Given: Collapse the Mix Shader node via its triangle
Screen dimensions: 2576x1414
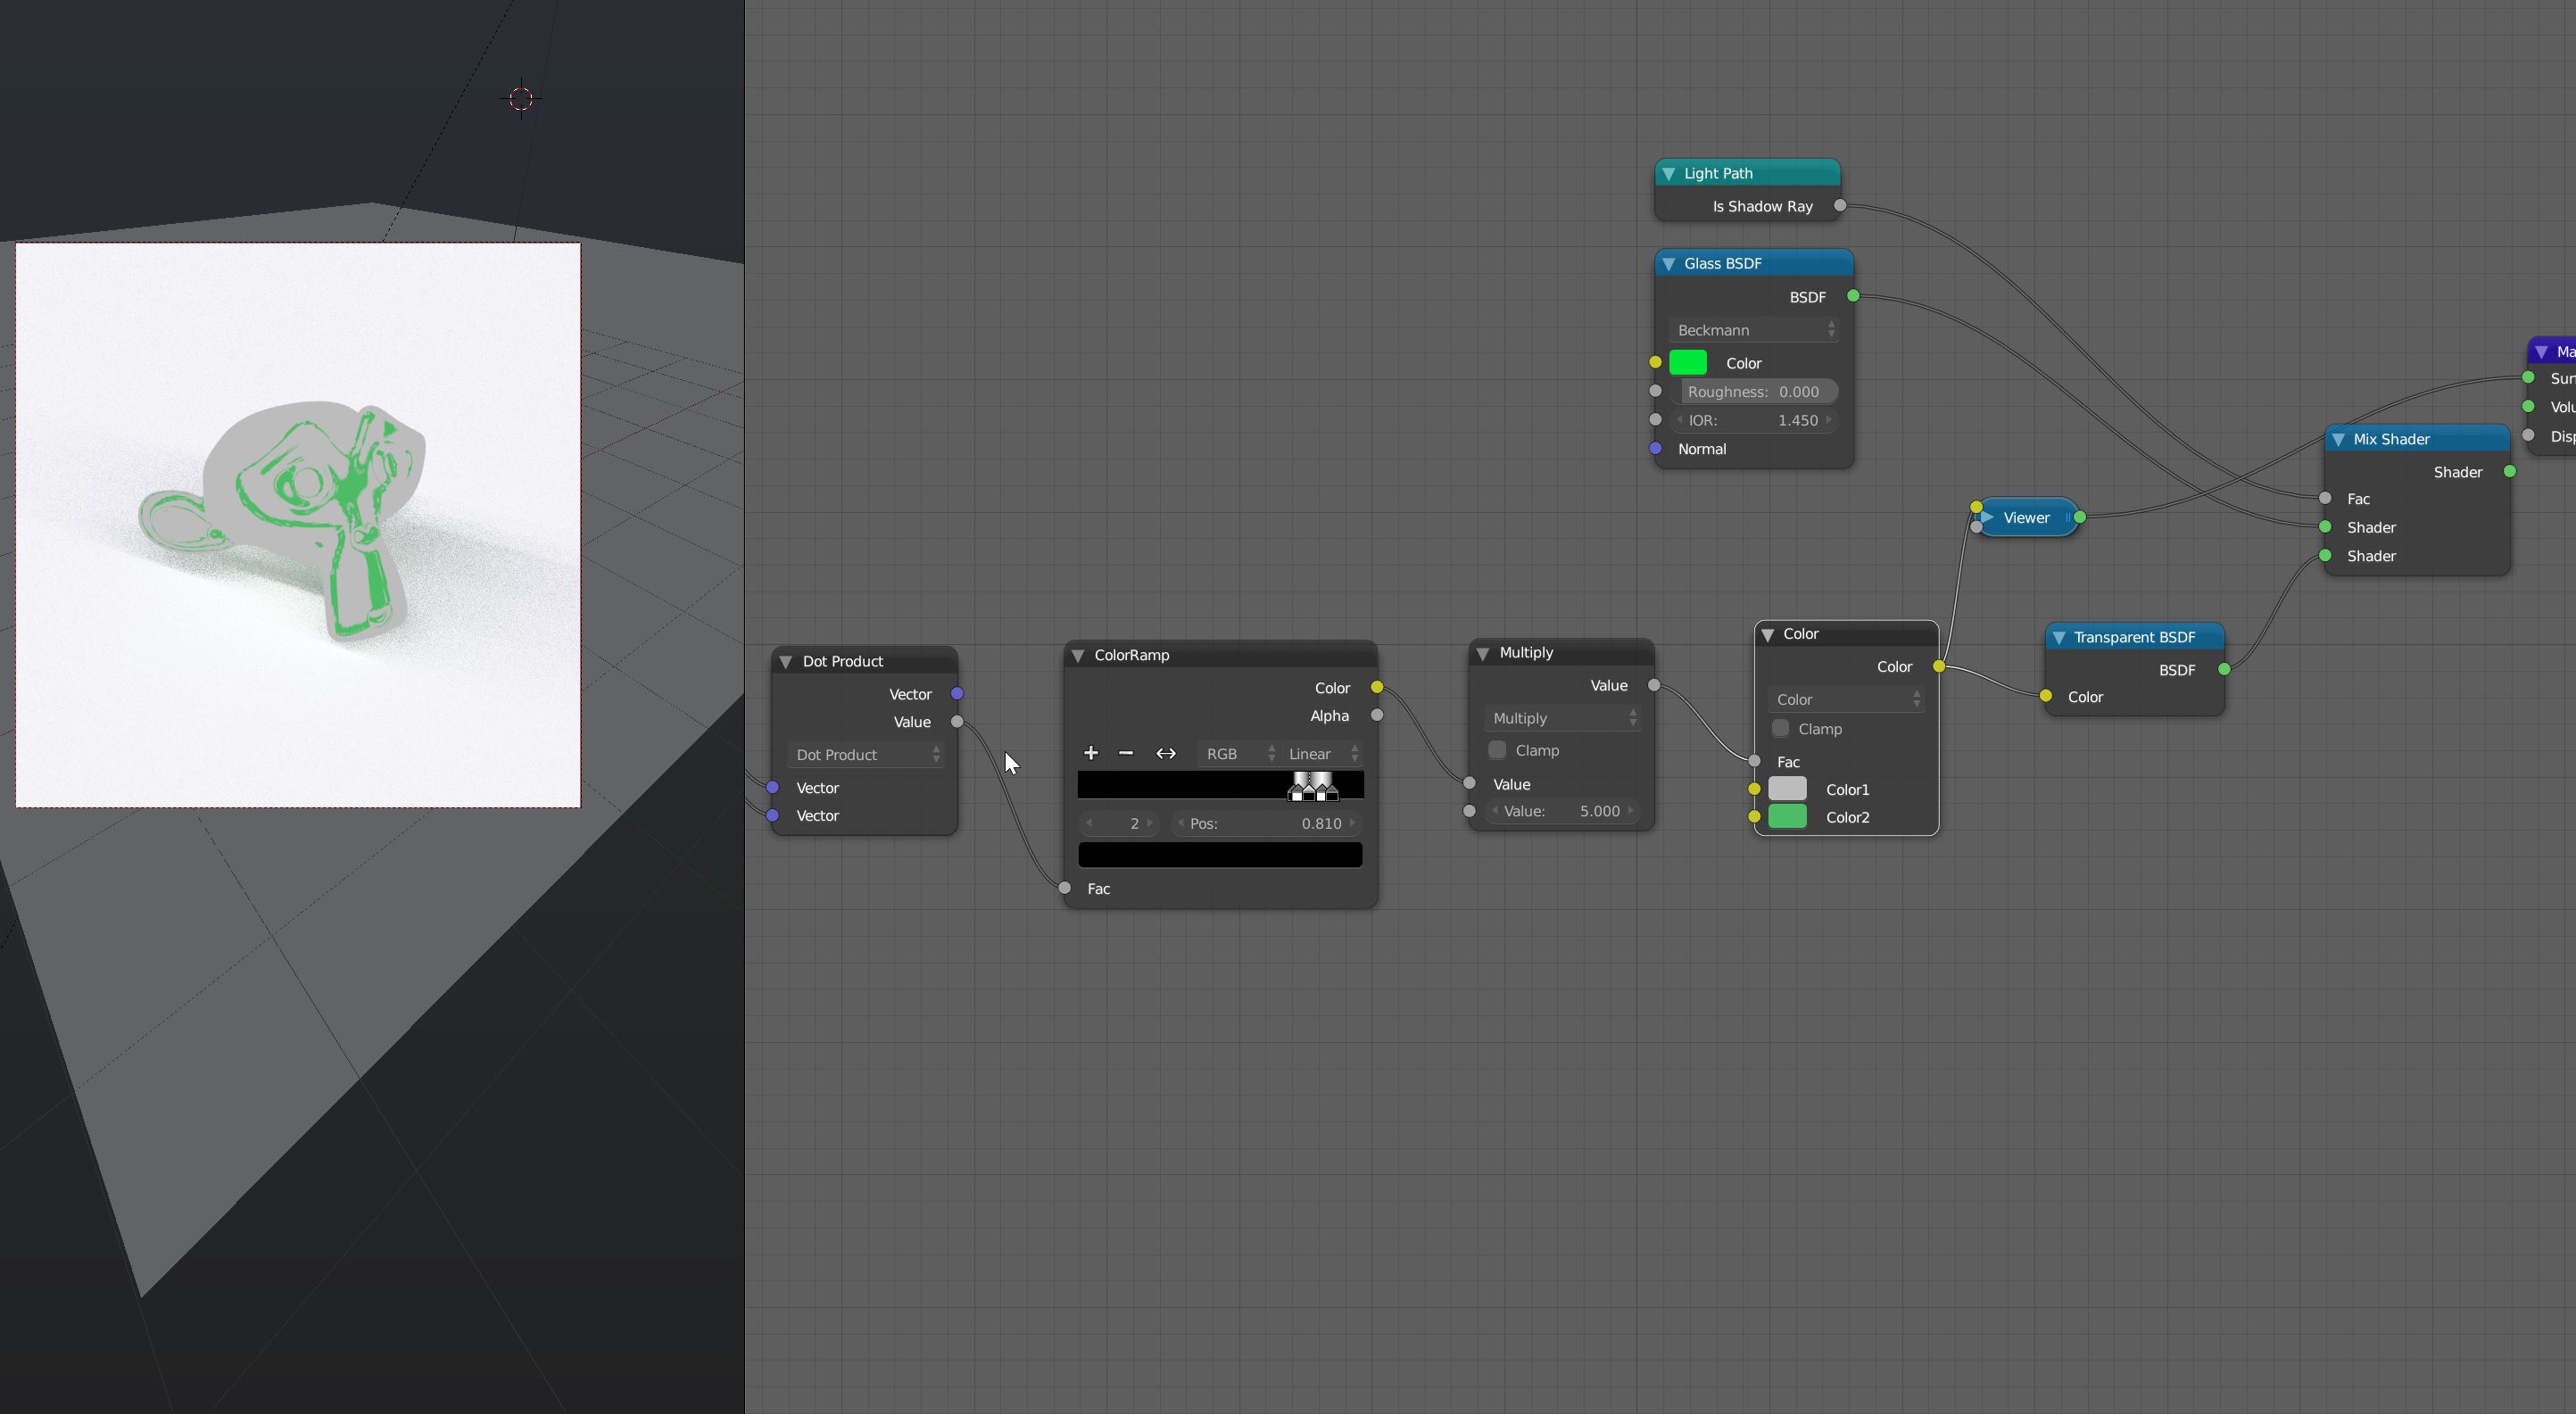Looking at the screenshot, I should 2338,440.
